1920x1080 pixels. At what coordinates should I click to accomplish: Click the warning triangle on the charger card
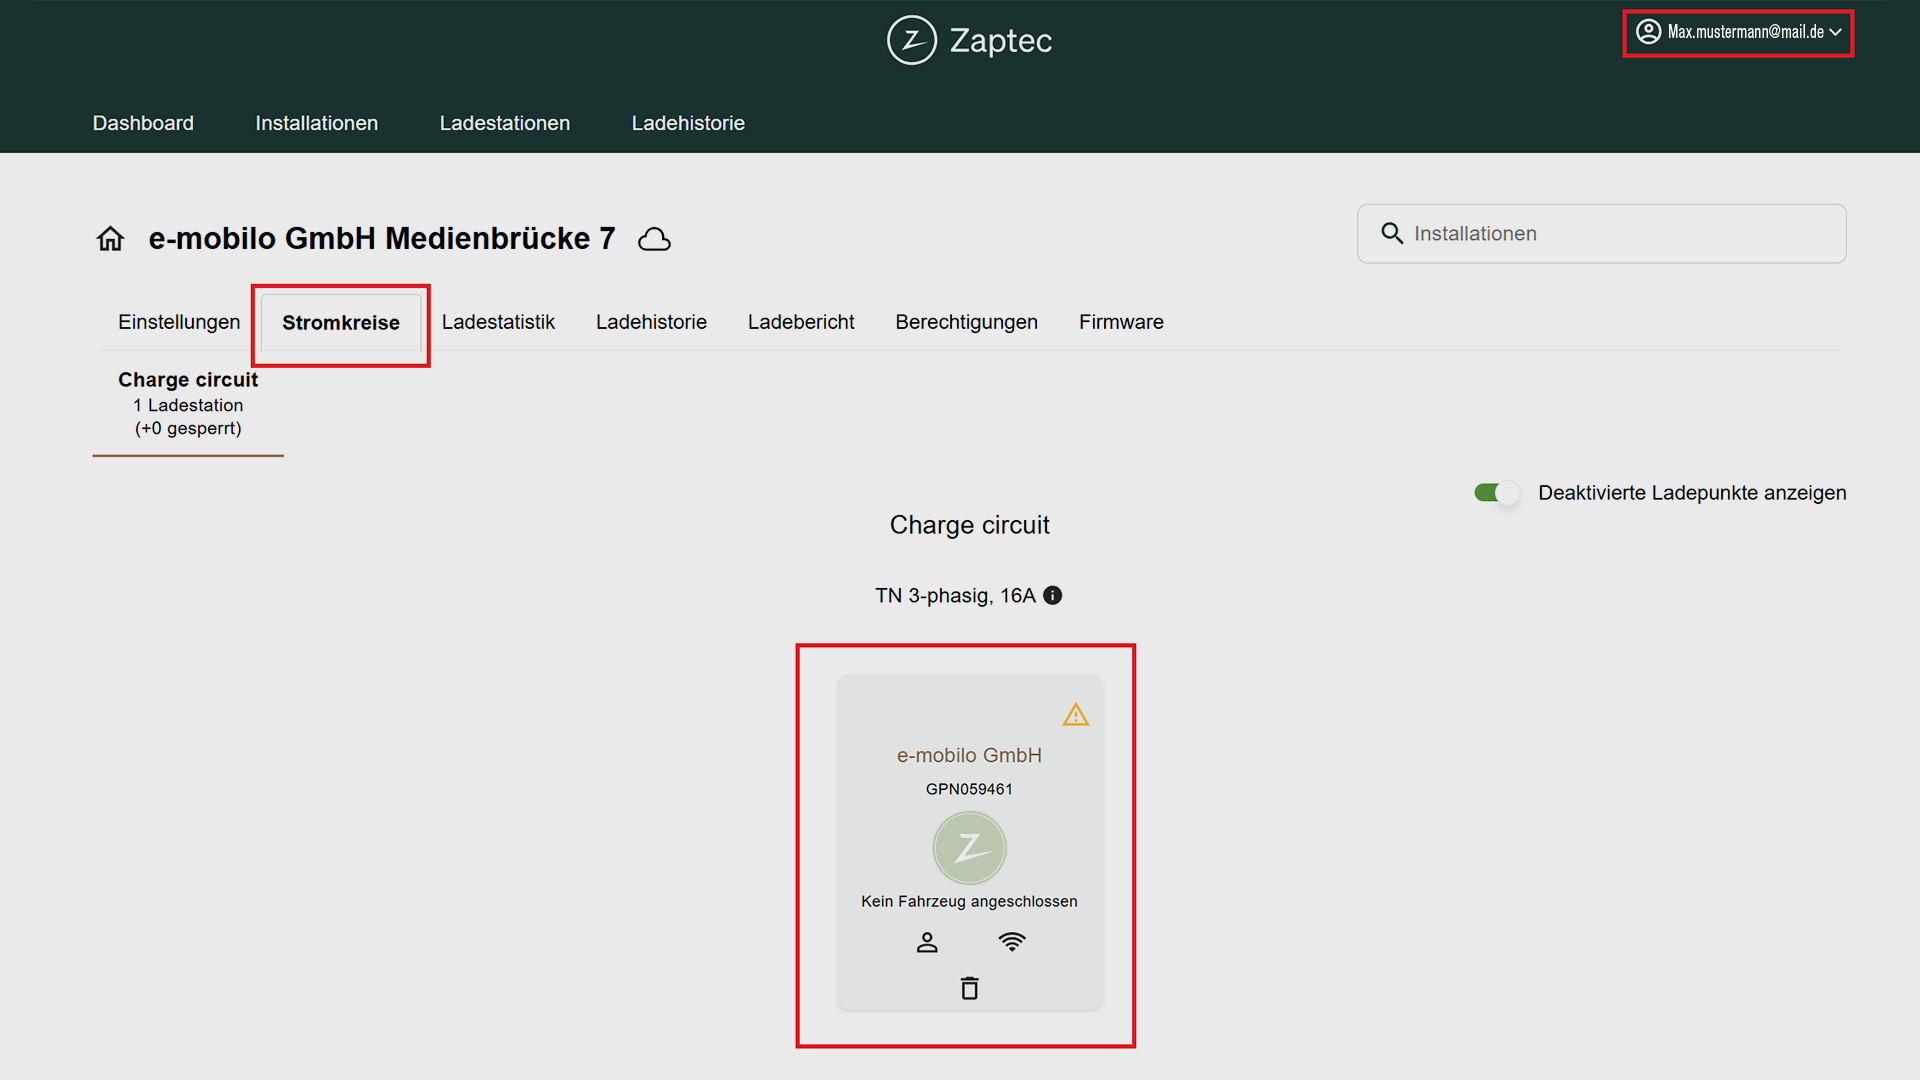click(x=1075, y=714)
